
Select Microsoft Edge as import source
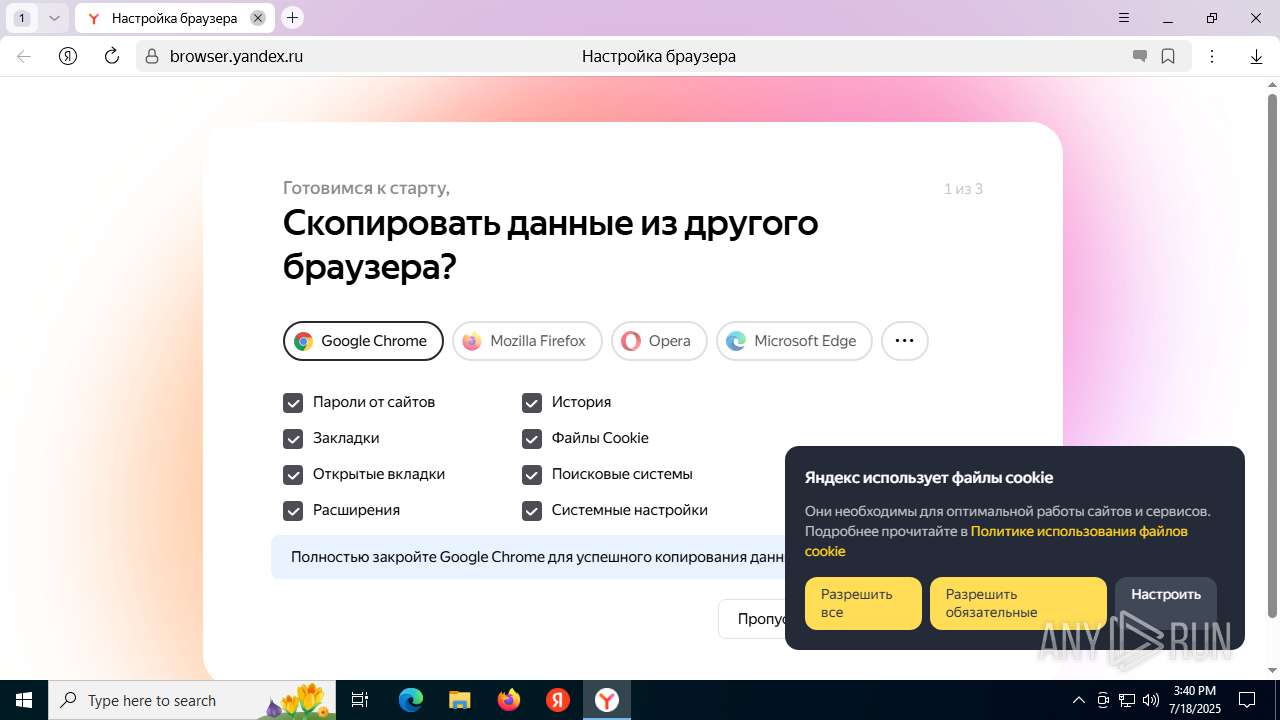pos(794,341)
